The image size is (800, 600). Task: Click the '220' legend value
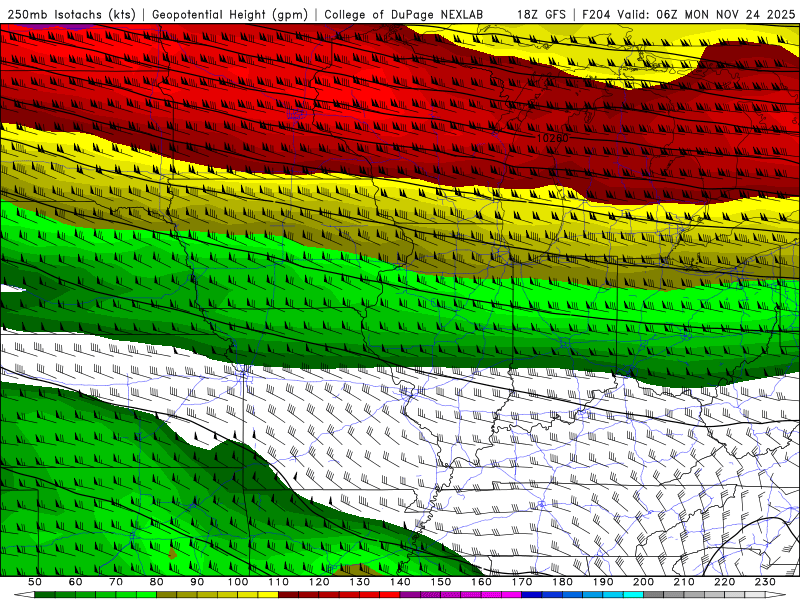click(x=725, y=582)
